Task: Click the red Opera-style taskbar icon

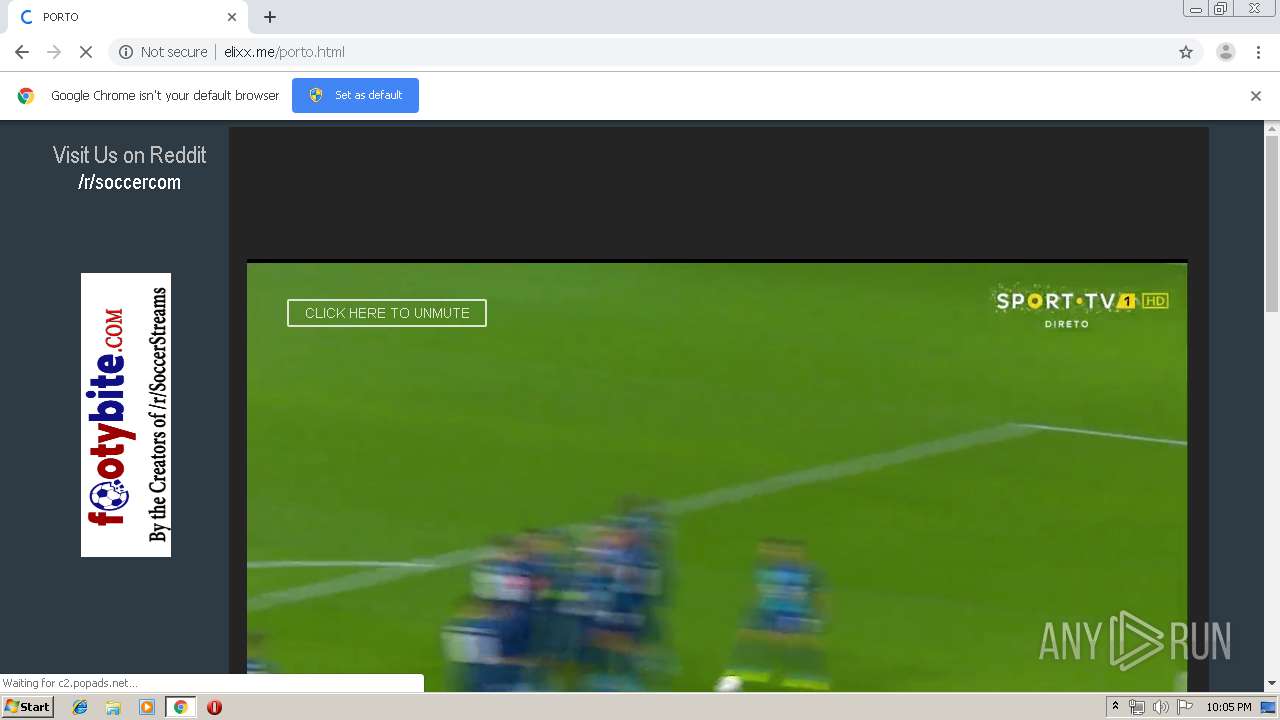Action: coord(214,707)
